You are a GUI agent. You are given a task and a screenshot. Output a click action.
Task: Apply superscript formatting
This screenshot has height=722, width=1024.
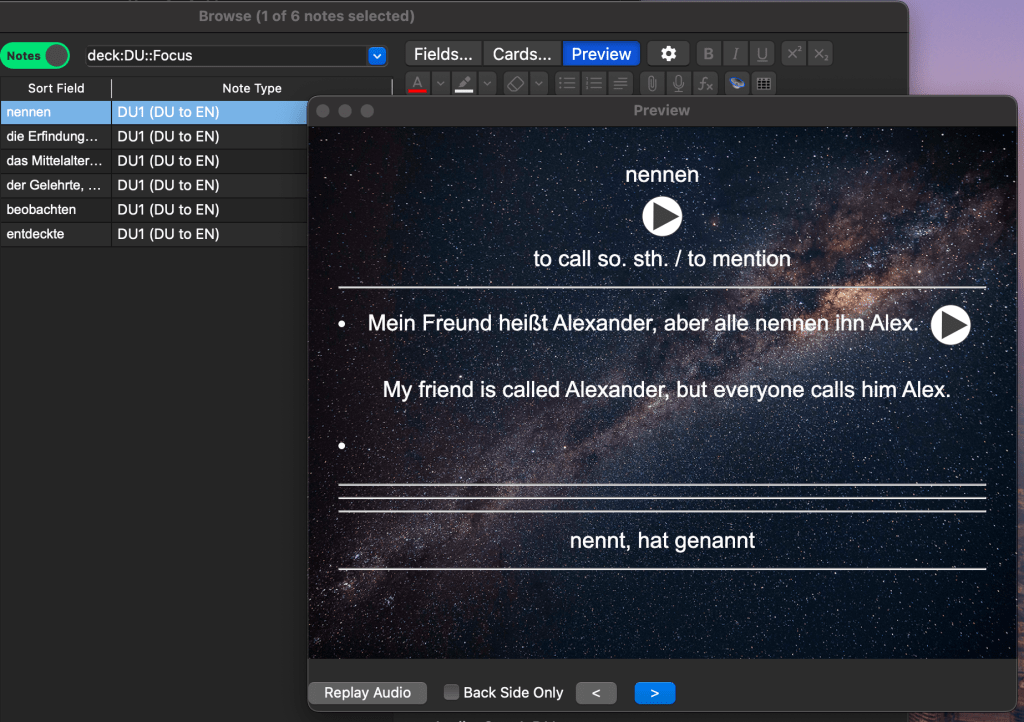(x=793, y=54)
